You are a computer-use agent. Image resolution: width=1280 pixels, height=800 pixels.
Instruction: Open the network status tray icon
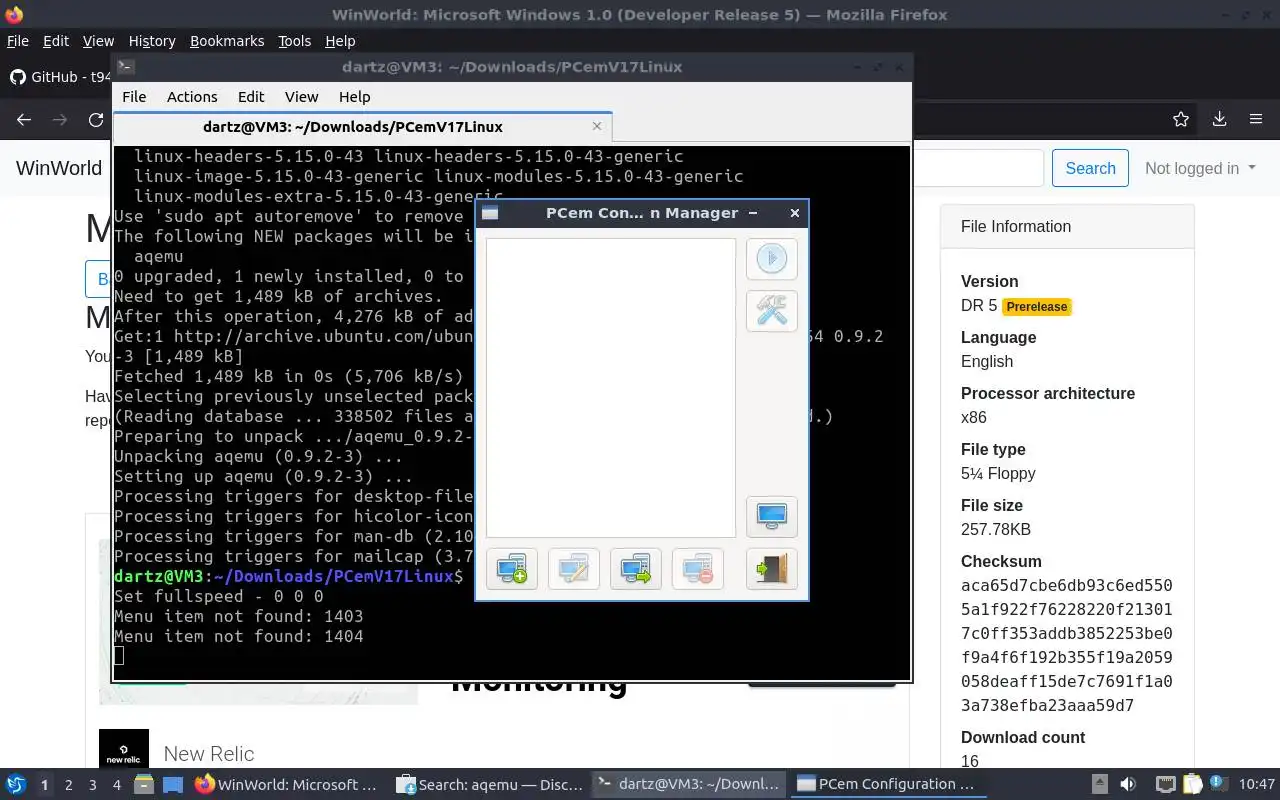point(1165,785)
